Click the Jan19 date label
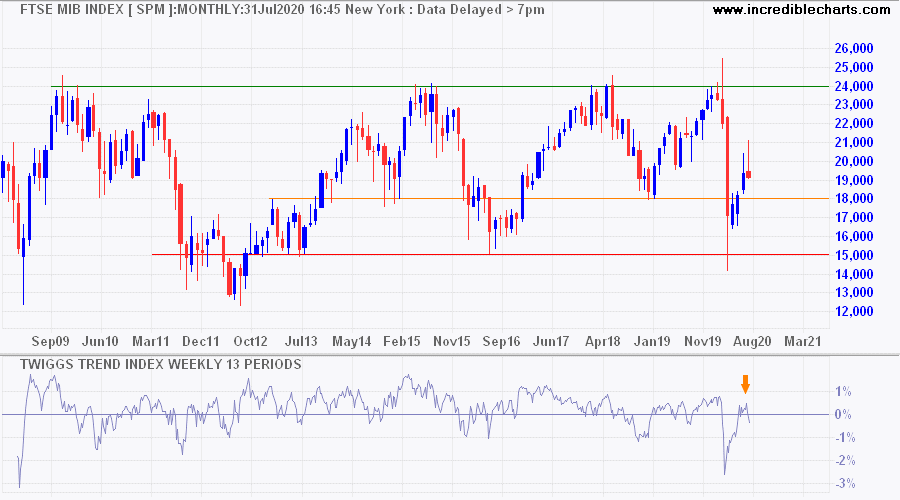The width and height of the screenshot is (900, 500). point(652,342)
